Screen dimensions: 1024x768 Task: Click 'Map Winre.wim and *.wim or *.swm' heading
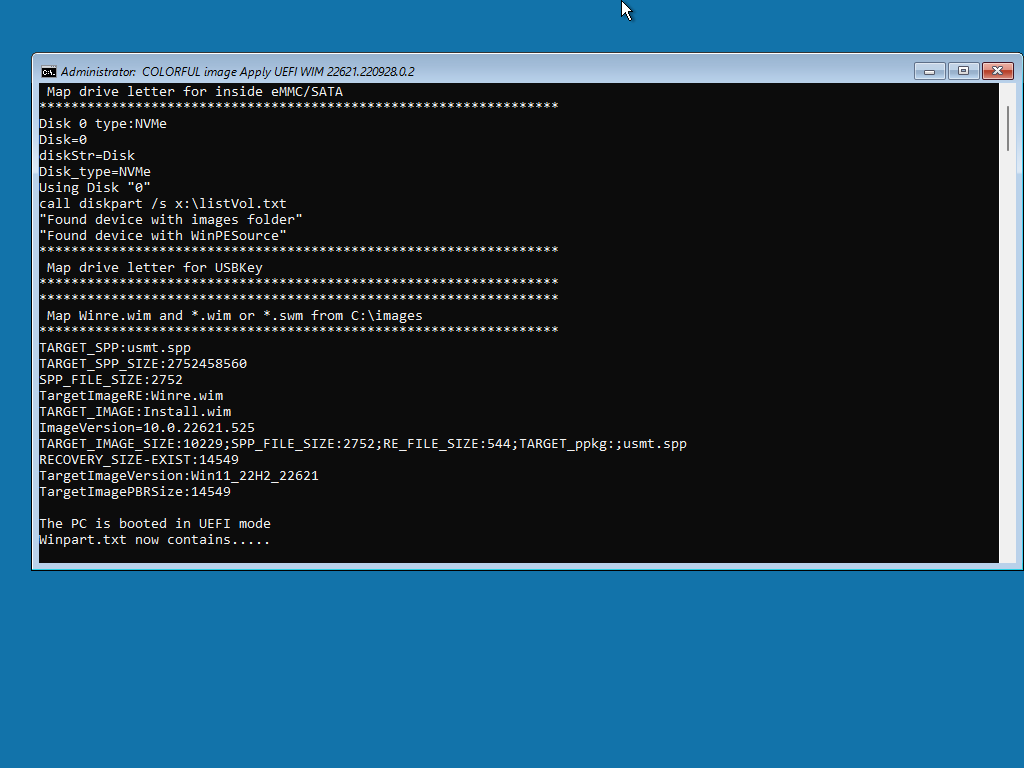pyautogui.click(x=234, y=315)
